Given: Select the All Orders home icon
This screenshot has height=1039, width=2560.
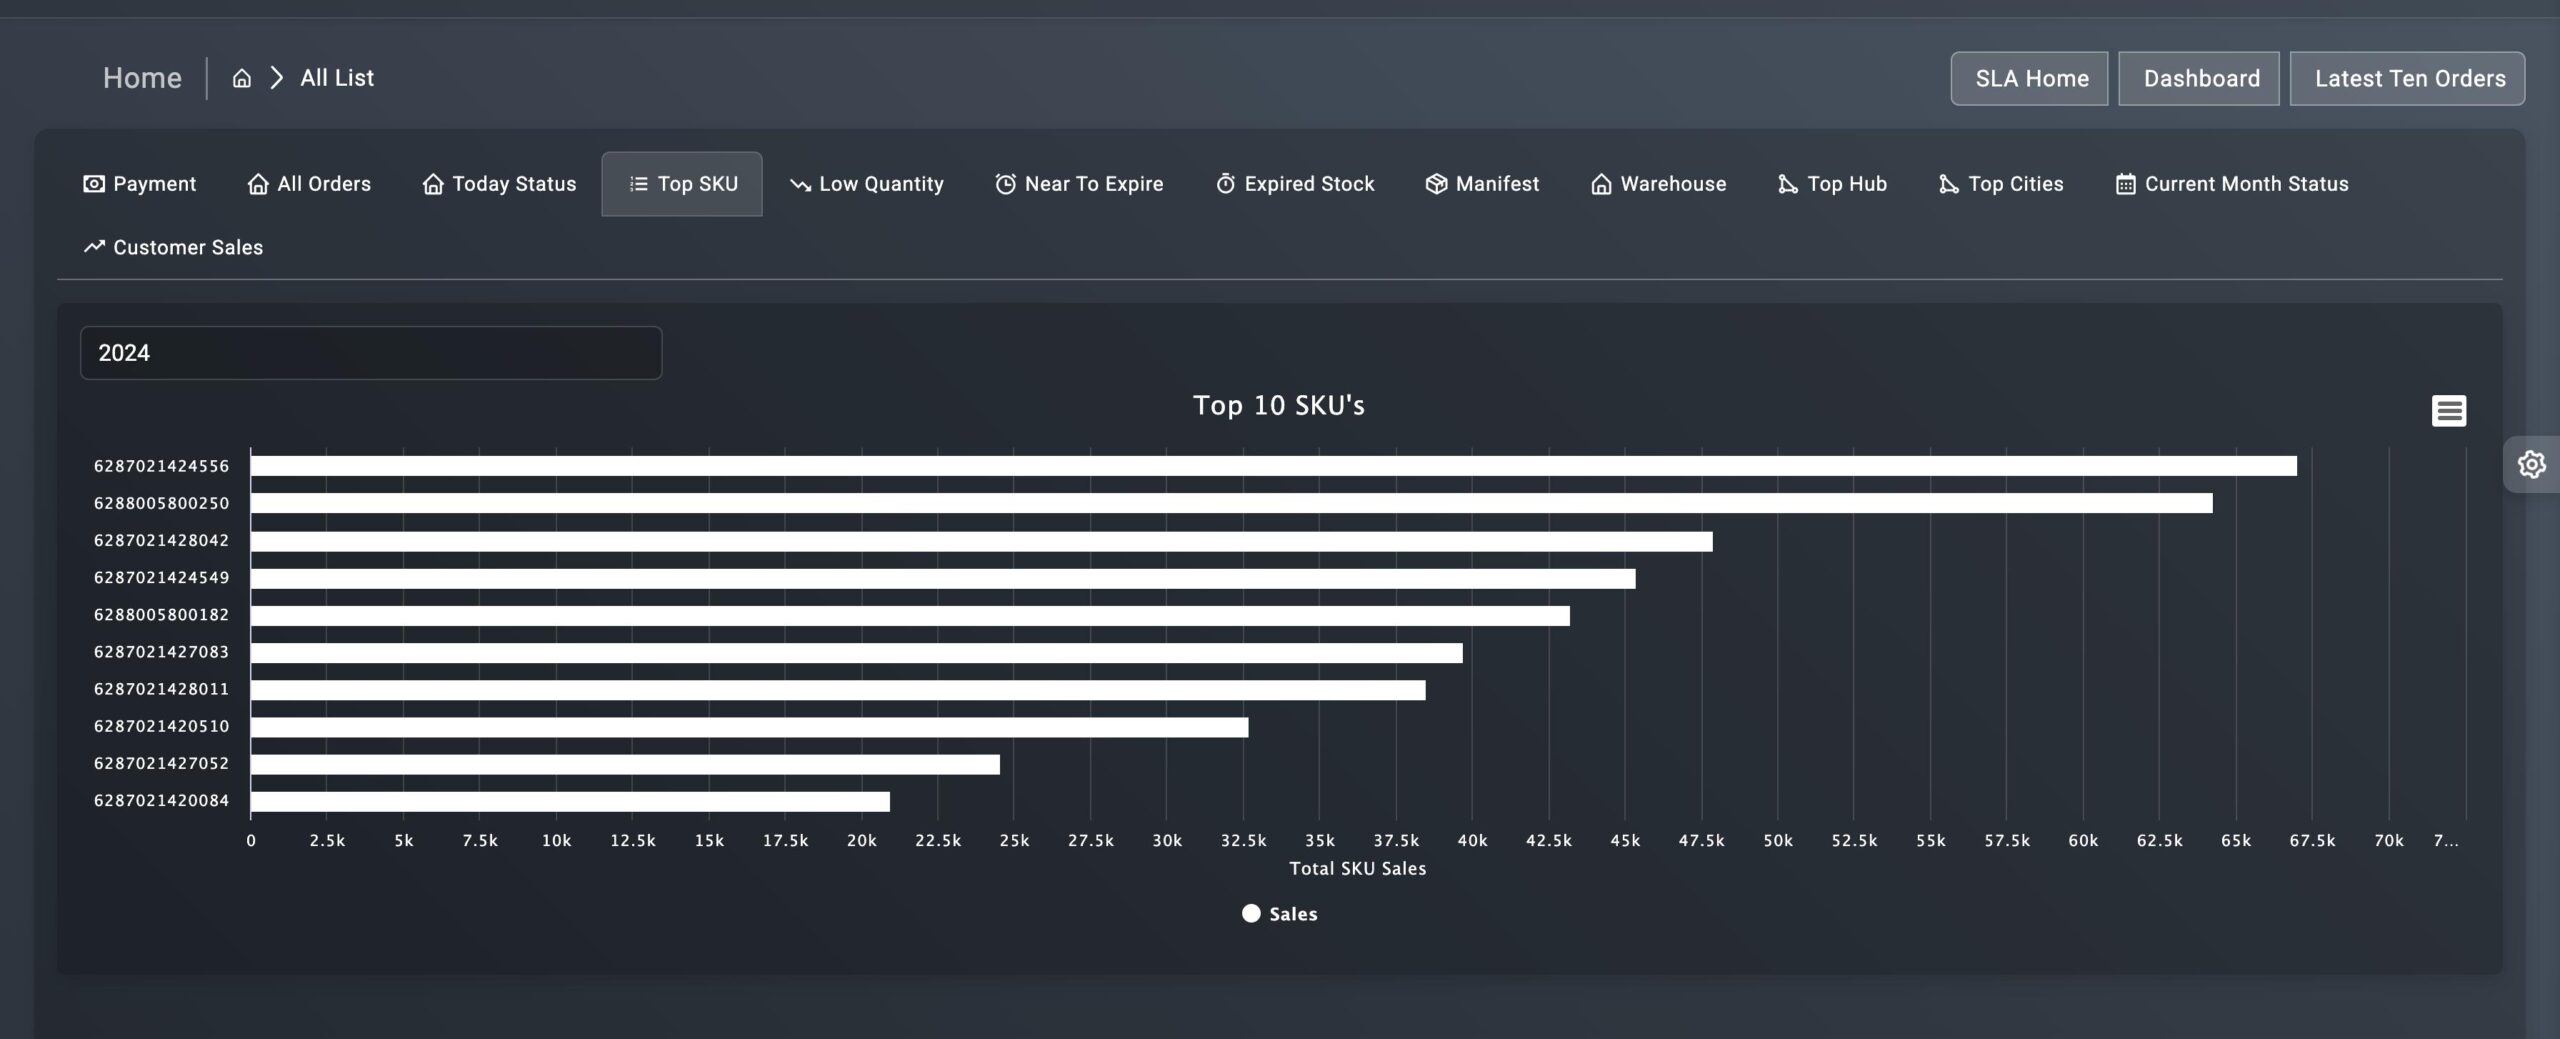Looking at the screenshot, I should [x=257, y=183].
